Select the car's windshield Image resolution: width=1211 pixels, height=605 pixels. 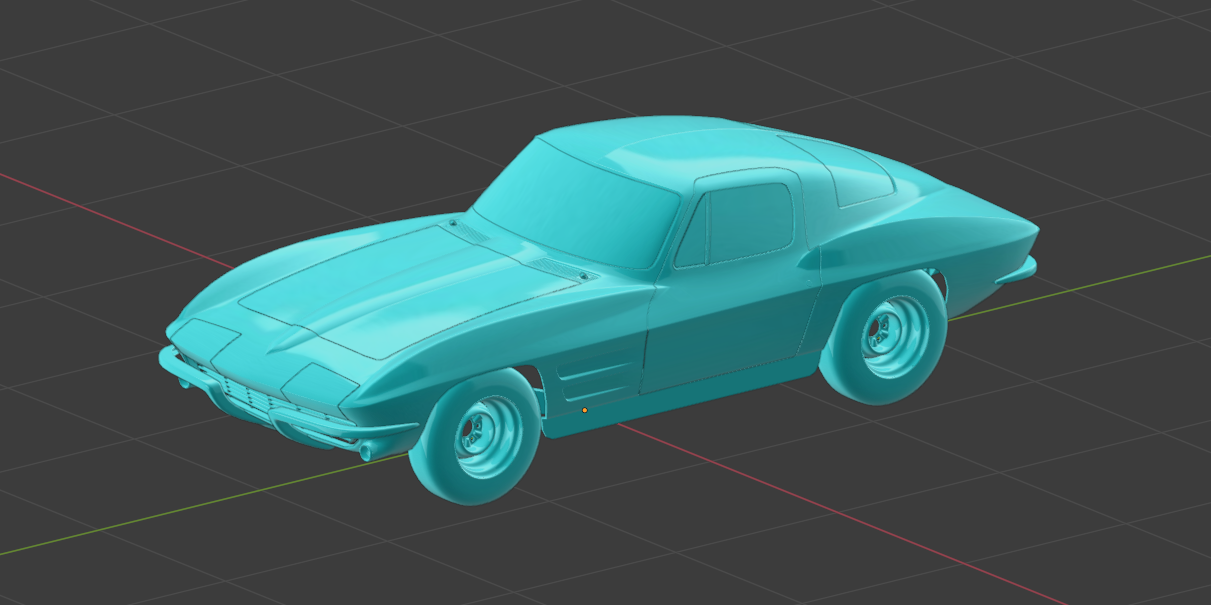tap(577, 202)
